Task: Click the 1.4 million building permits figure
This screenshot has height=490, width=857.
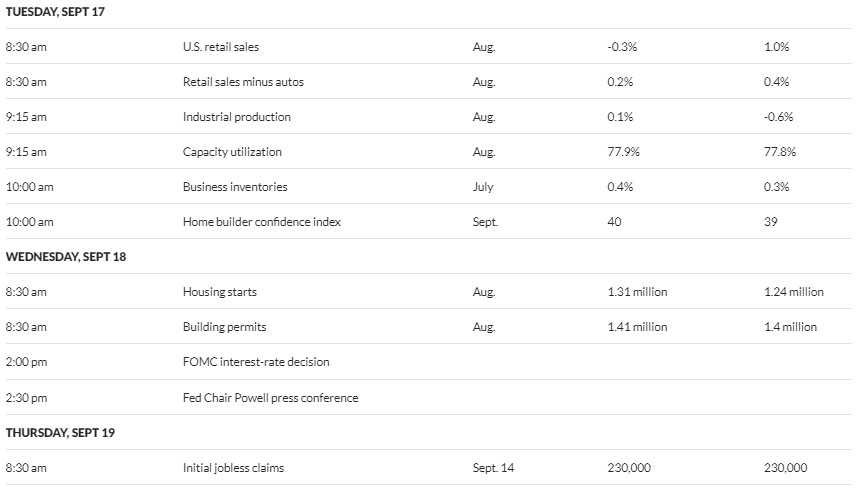Action: 790,327
